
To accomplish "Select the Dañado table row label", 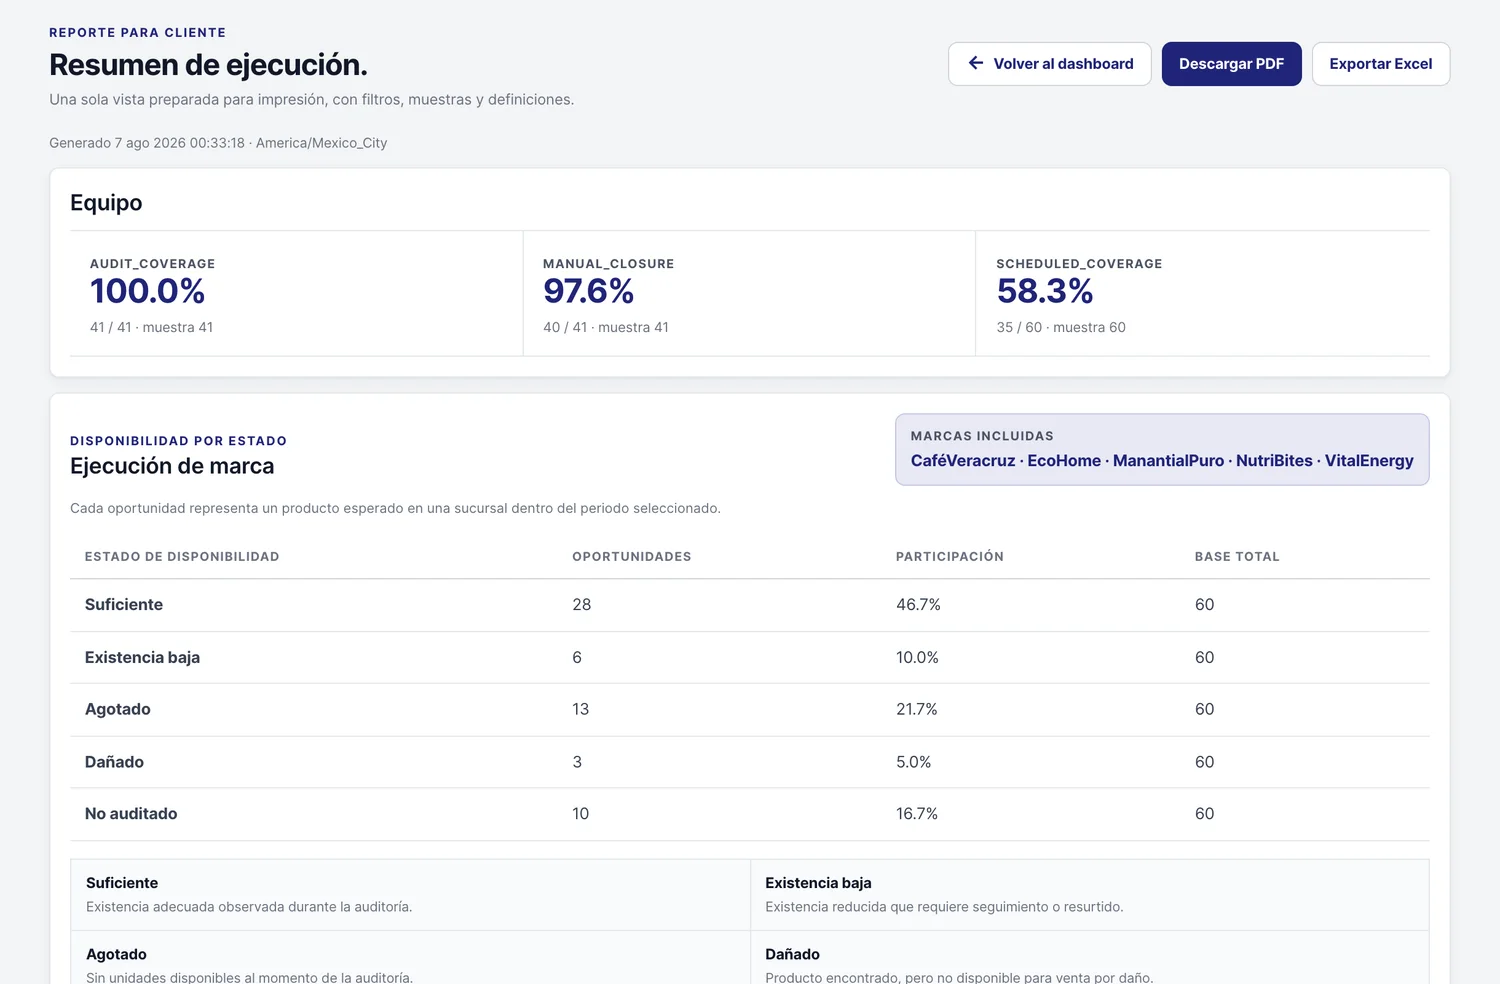I will (x=114, y=762).
